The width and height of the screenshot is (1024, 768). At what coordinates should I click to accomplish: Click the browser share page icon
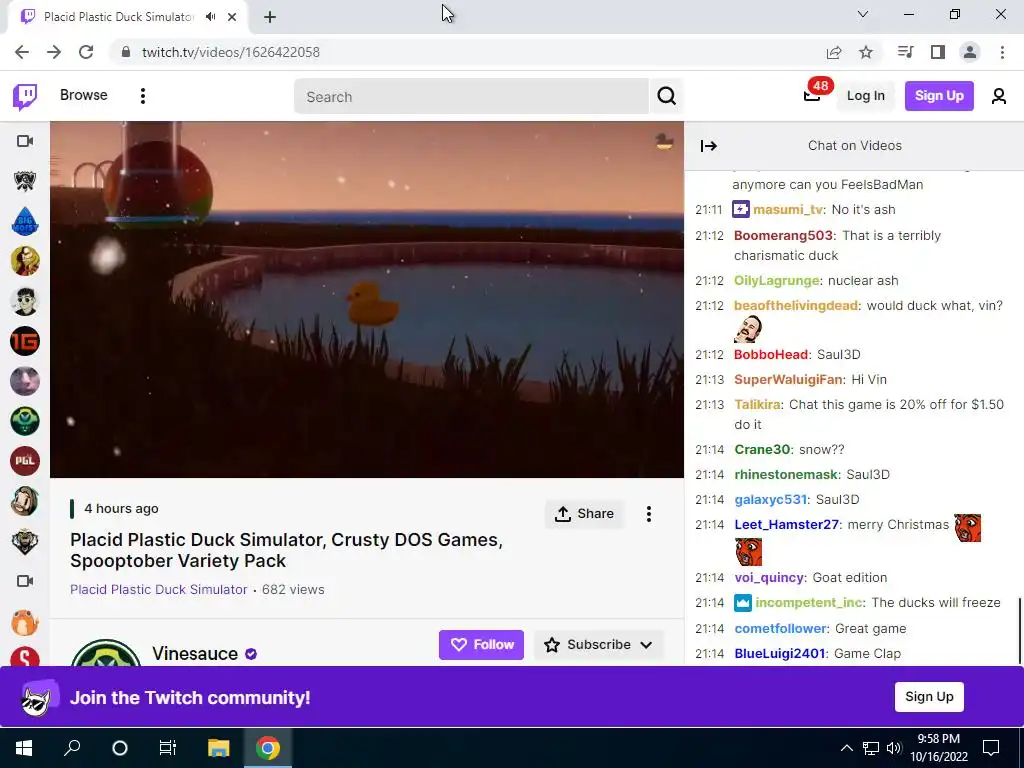point(834,52)
